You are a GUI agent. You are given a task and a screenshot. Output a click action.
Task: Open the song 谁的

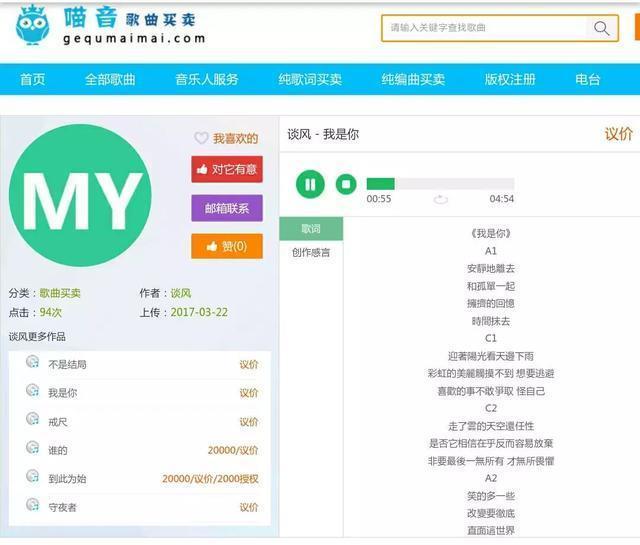click(58, 450)
